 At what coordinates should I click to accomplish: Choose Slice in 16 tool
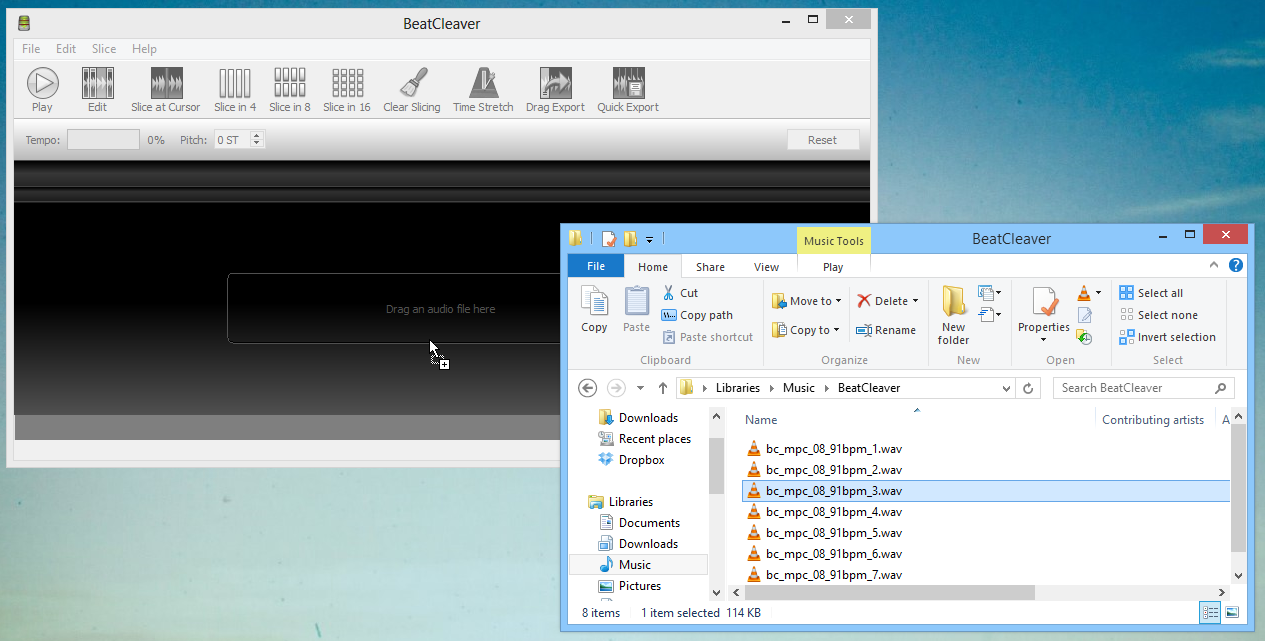(347, 84)
